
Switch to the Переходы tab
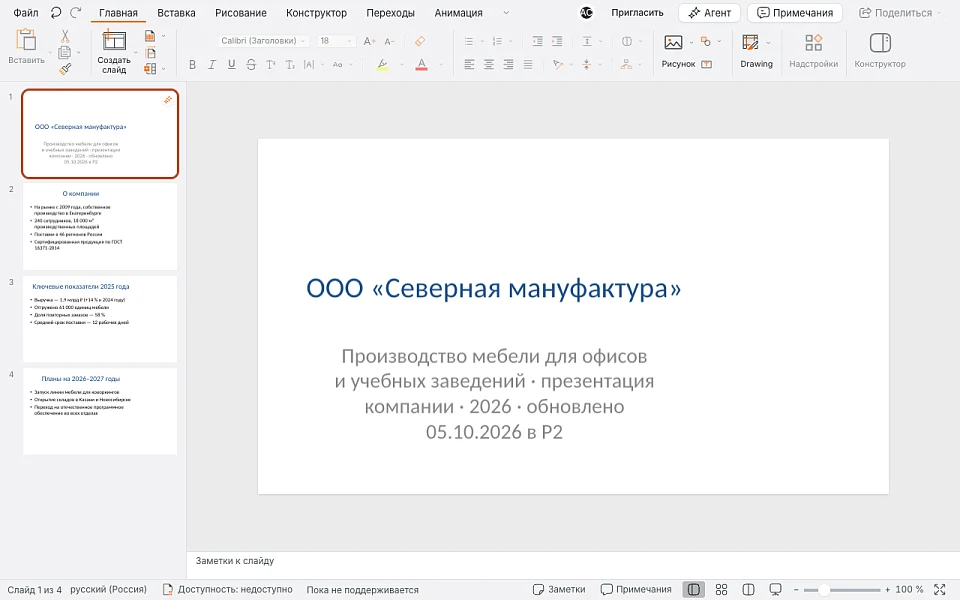pyautogui.click(x=391, y=12)
